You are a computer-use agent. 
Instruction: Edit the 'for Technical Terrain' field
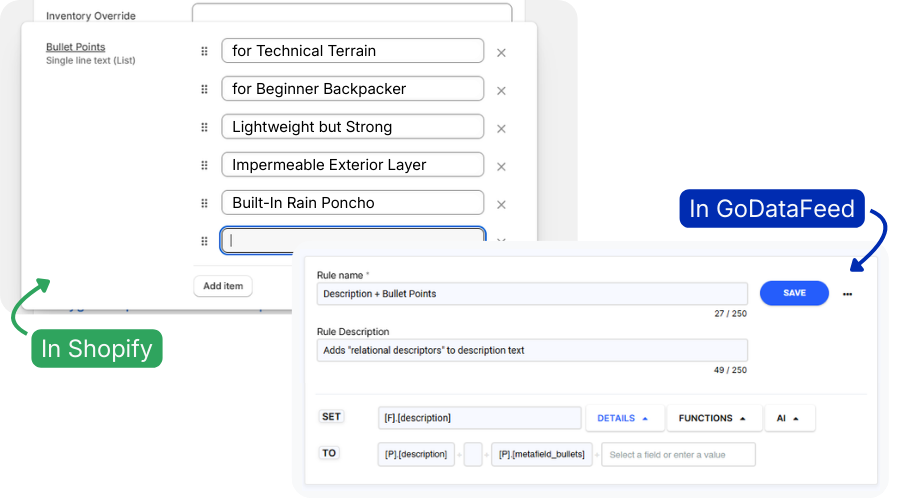(x=353, y=51)
